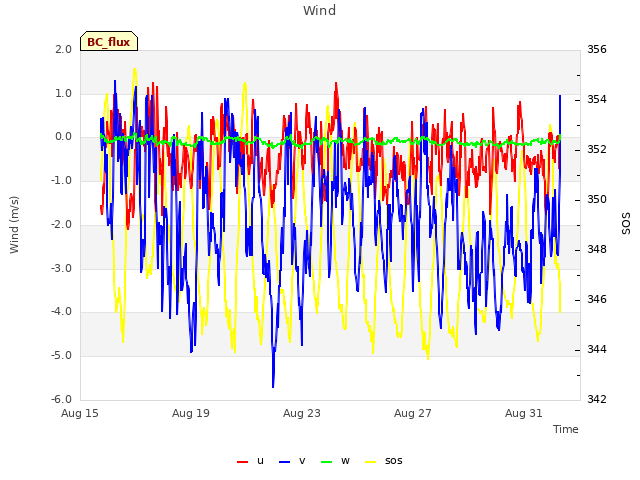640x480 pixels.
Task: Click the 'Wind (m/s)' left axis title
Action: pos(14,225)
